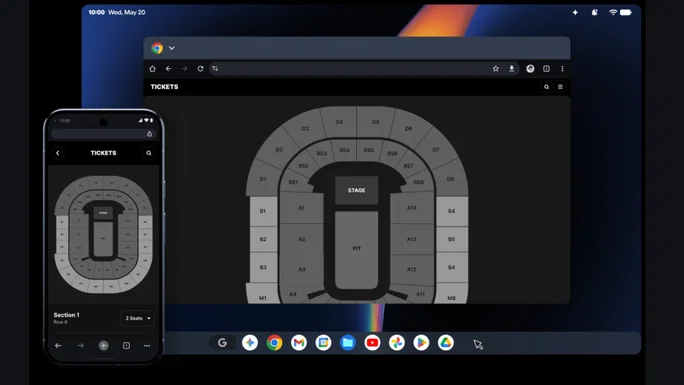Select section A3 on the tablet seat map
The image size is (684, 385).
coord(302,269)
